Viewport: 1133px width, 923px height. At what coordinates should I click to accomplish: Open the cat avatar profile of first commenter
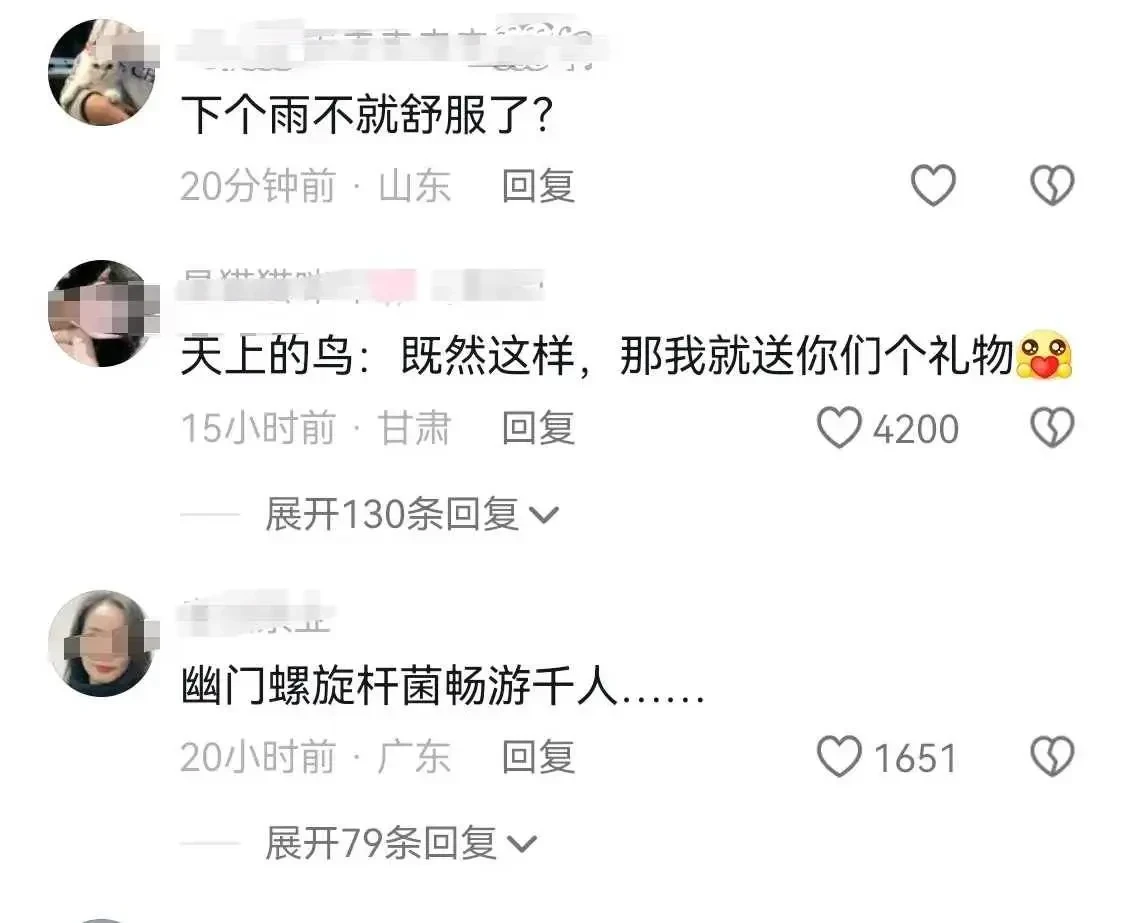[102, 72]
